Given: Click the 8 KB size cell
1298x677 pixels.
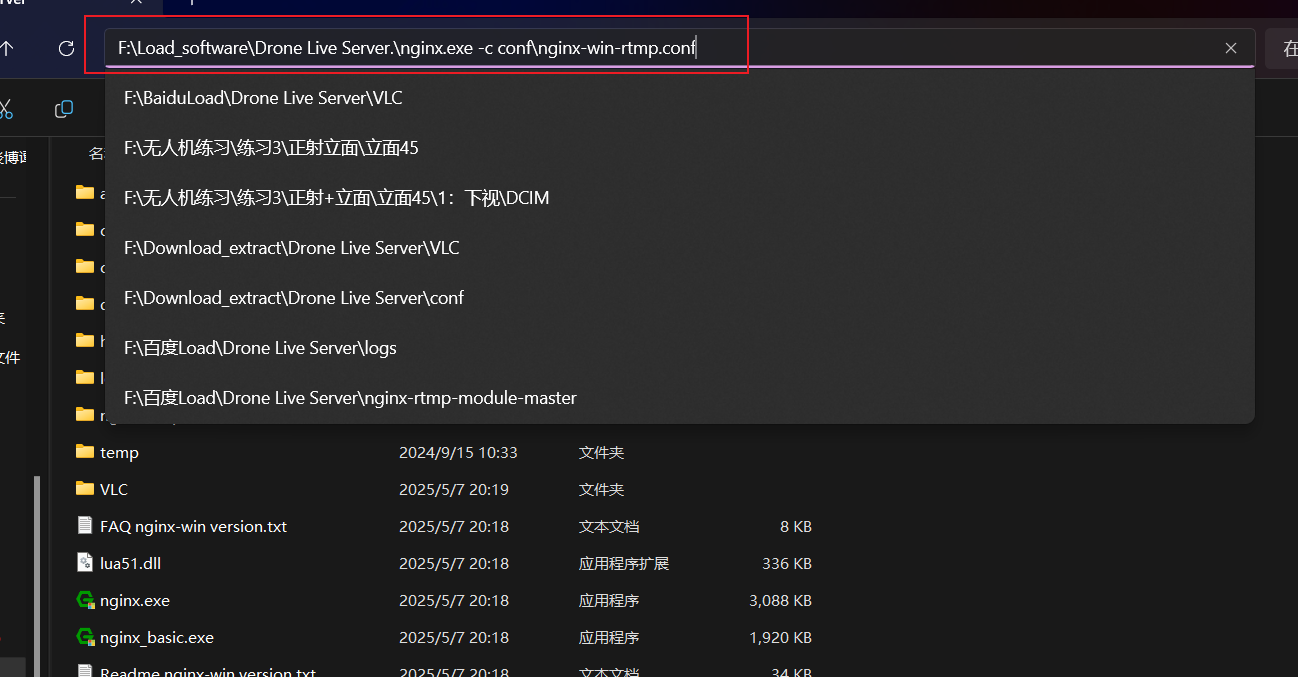Looking at the screenshot, I should (x=796, y=527).
